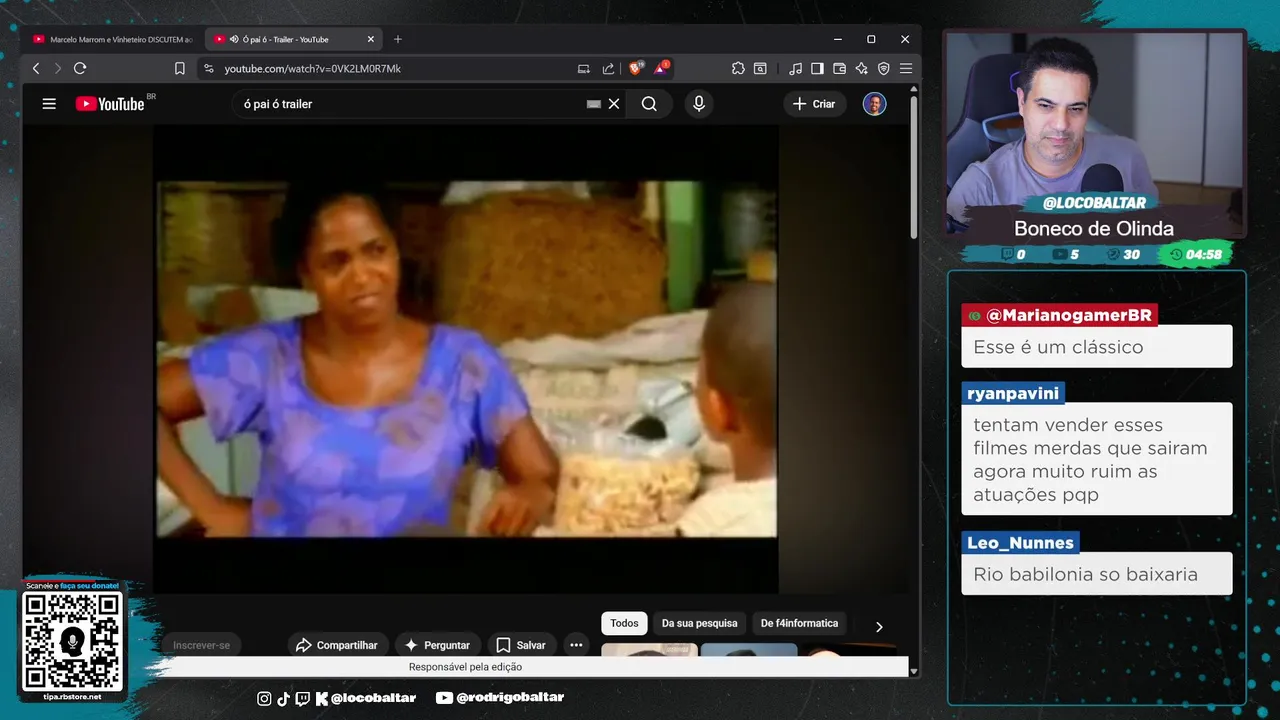The image size is (1280, 720).
Task: Start voice search with the microphone
Action: tap(699, 104)
